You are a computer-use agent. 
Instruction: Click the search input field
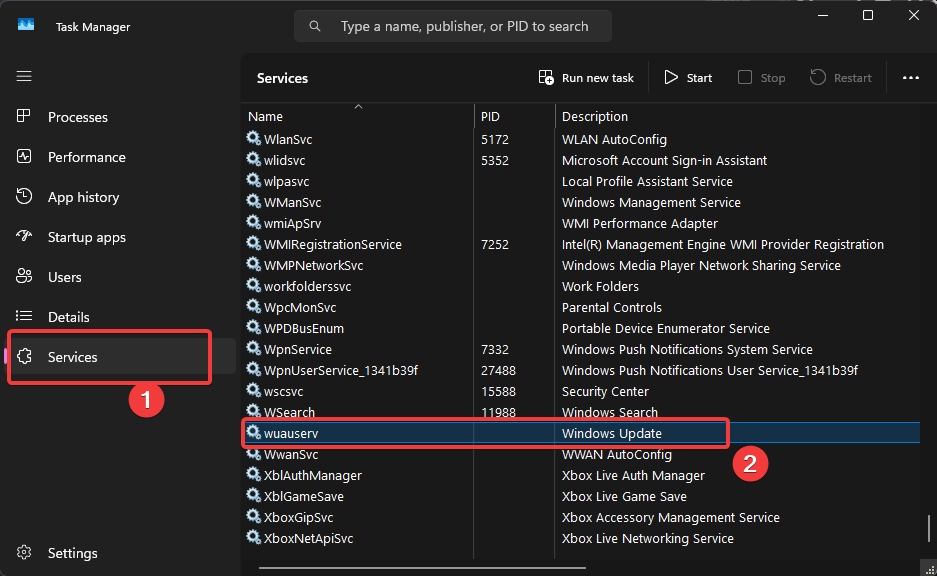point(453,26)
